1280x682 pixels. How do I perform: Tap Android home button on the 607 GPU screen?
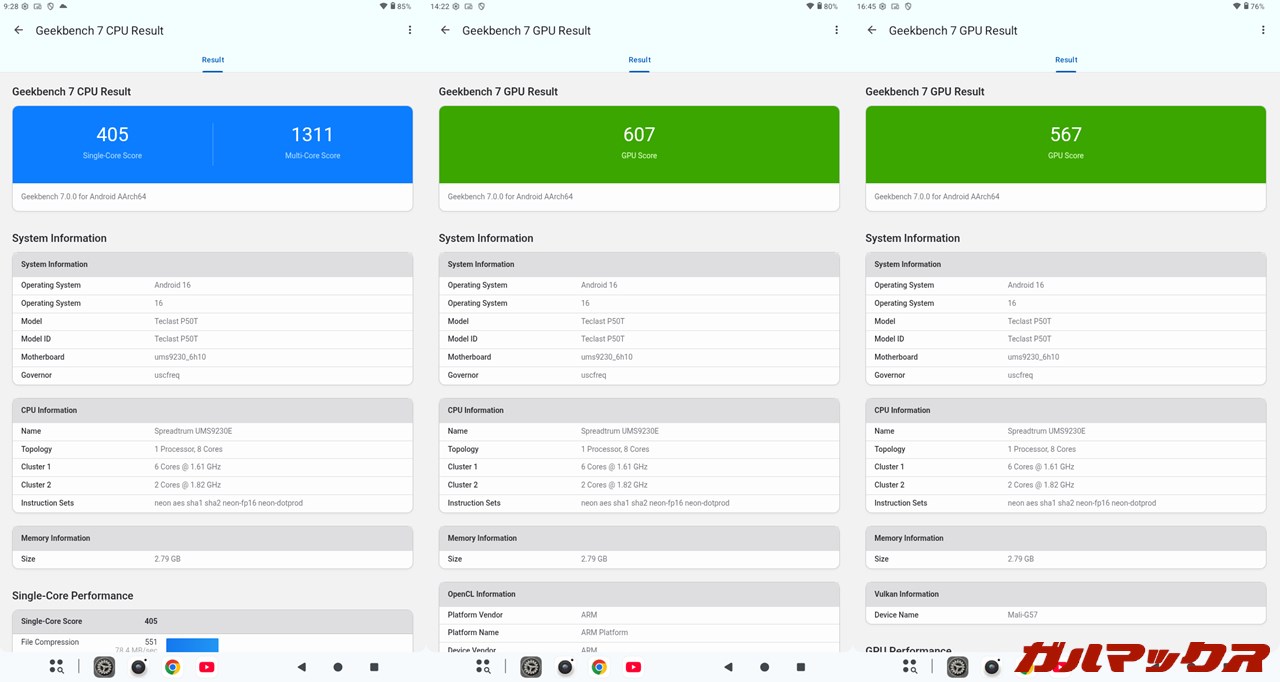click(765, 667)
